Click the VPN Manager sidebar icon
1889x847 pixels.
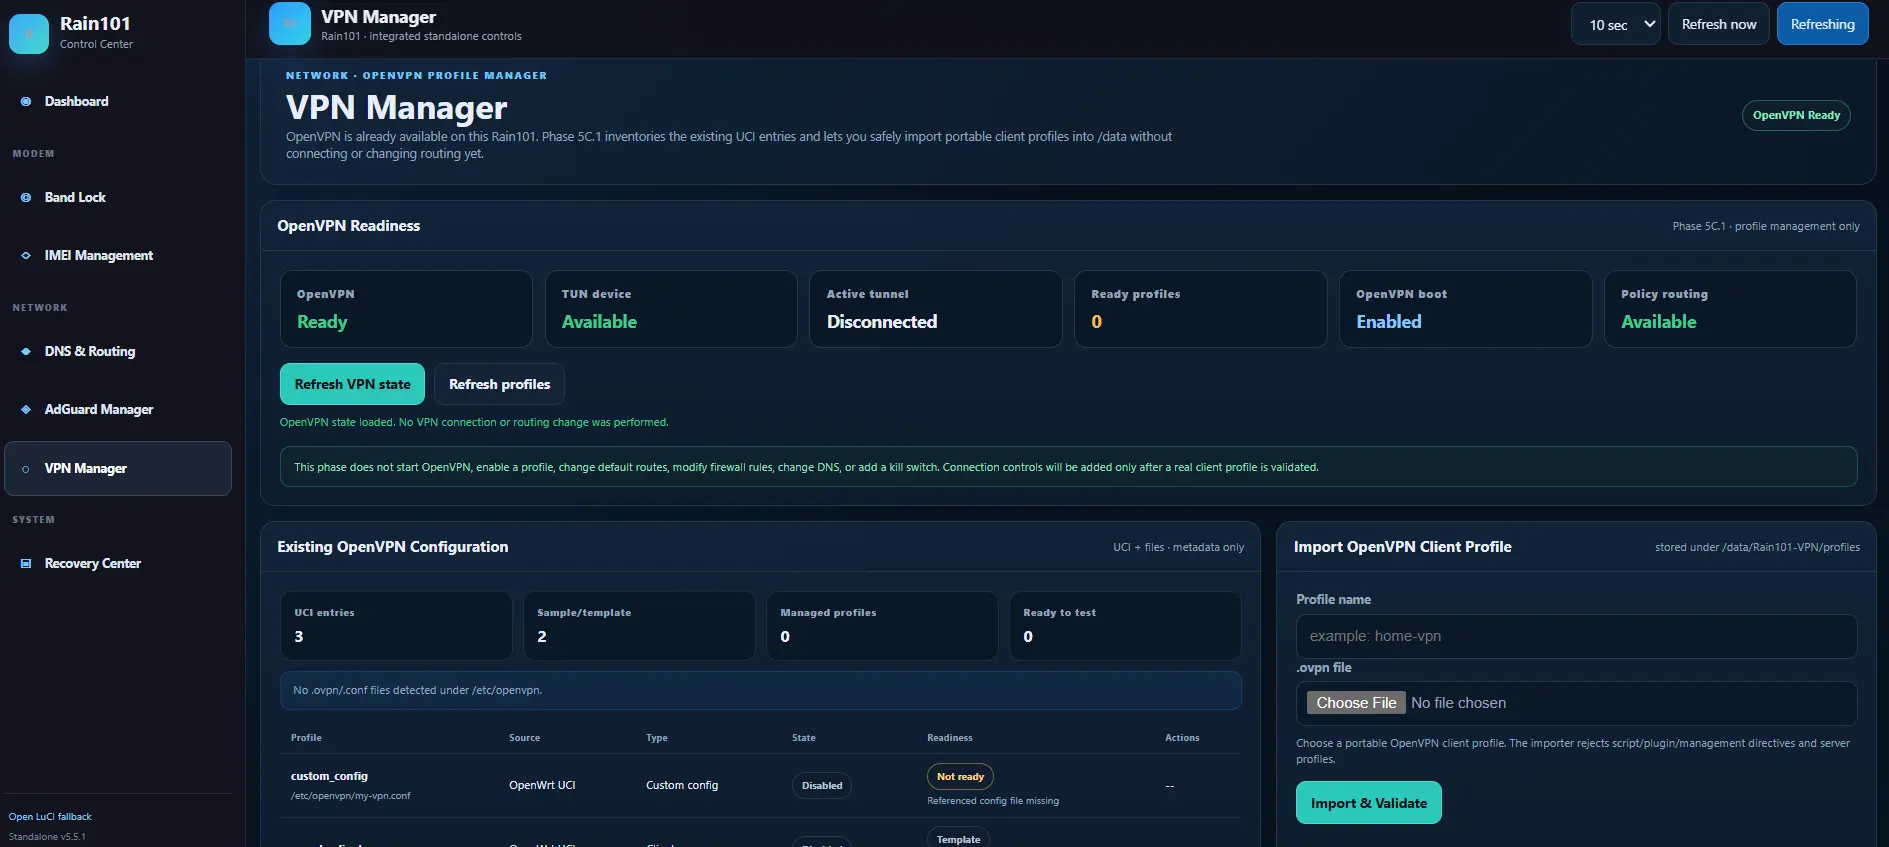[26, 469]
